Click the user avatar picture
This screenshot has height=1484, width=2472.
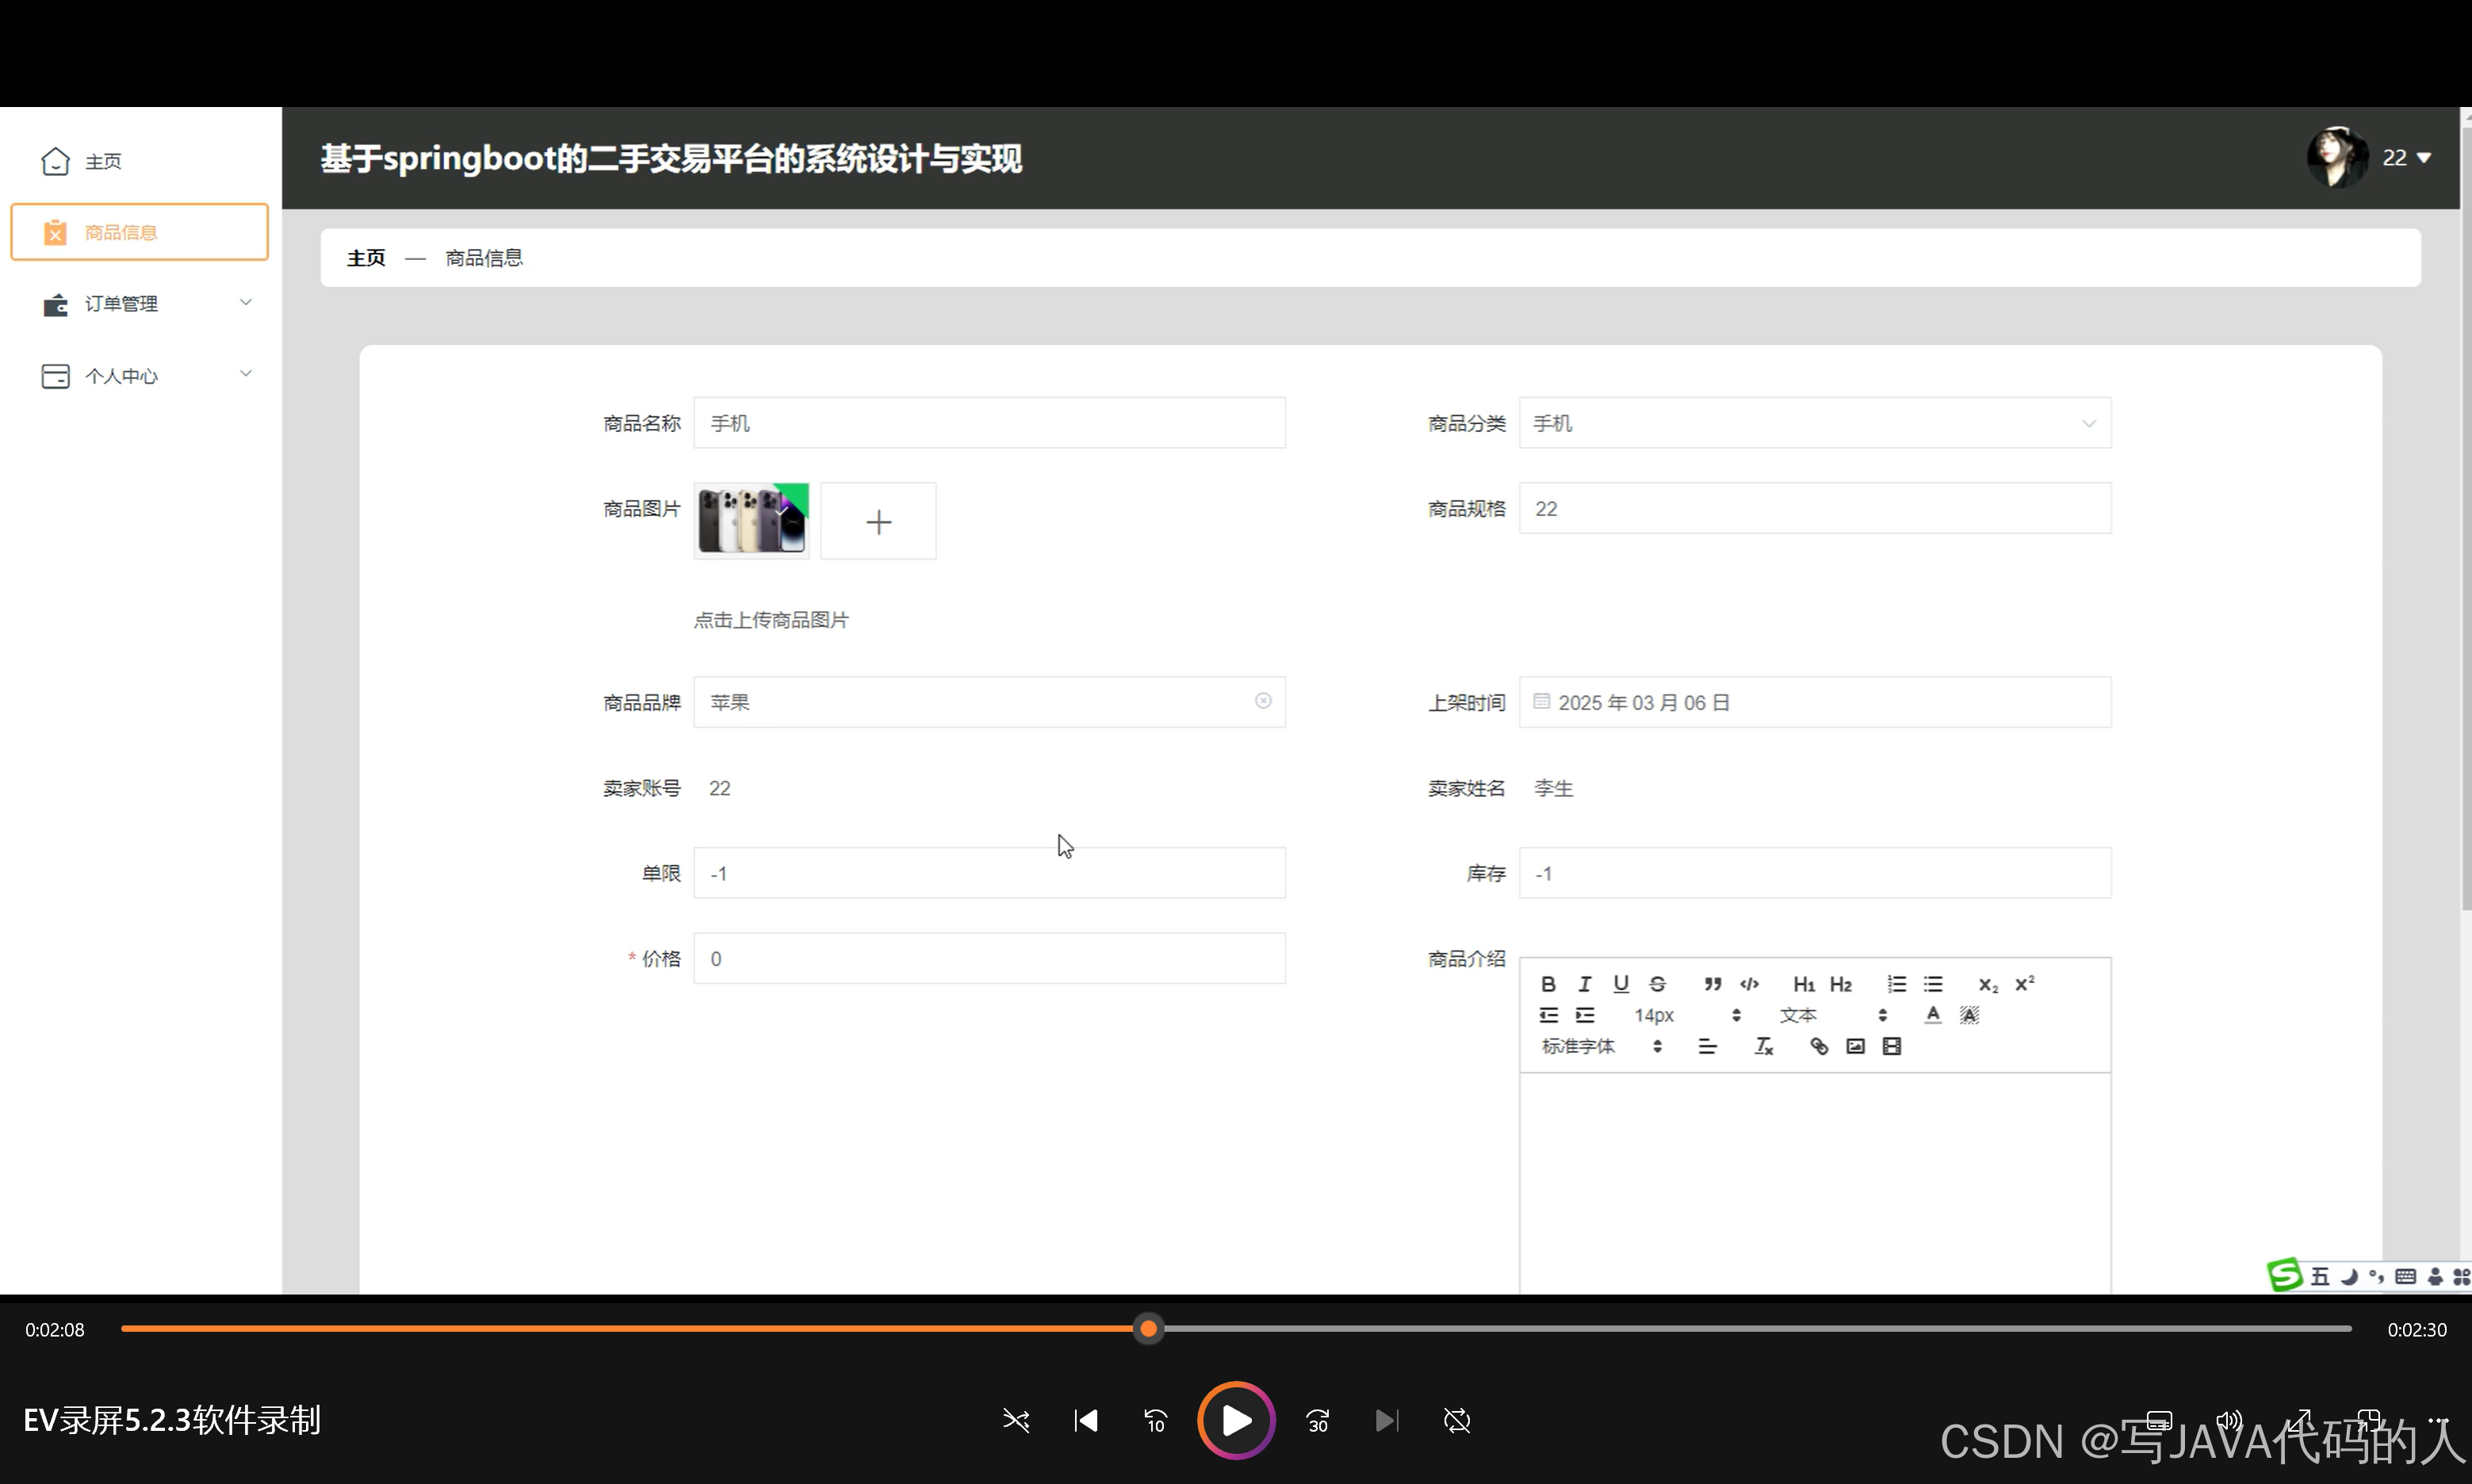pyautogui.click(x=2337, y=157)
